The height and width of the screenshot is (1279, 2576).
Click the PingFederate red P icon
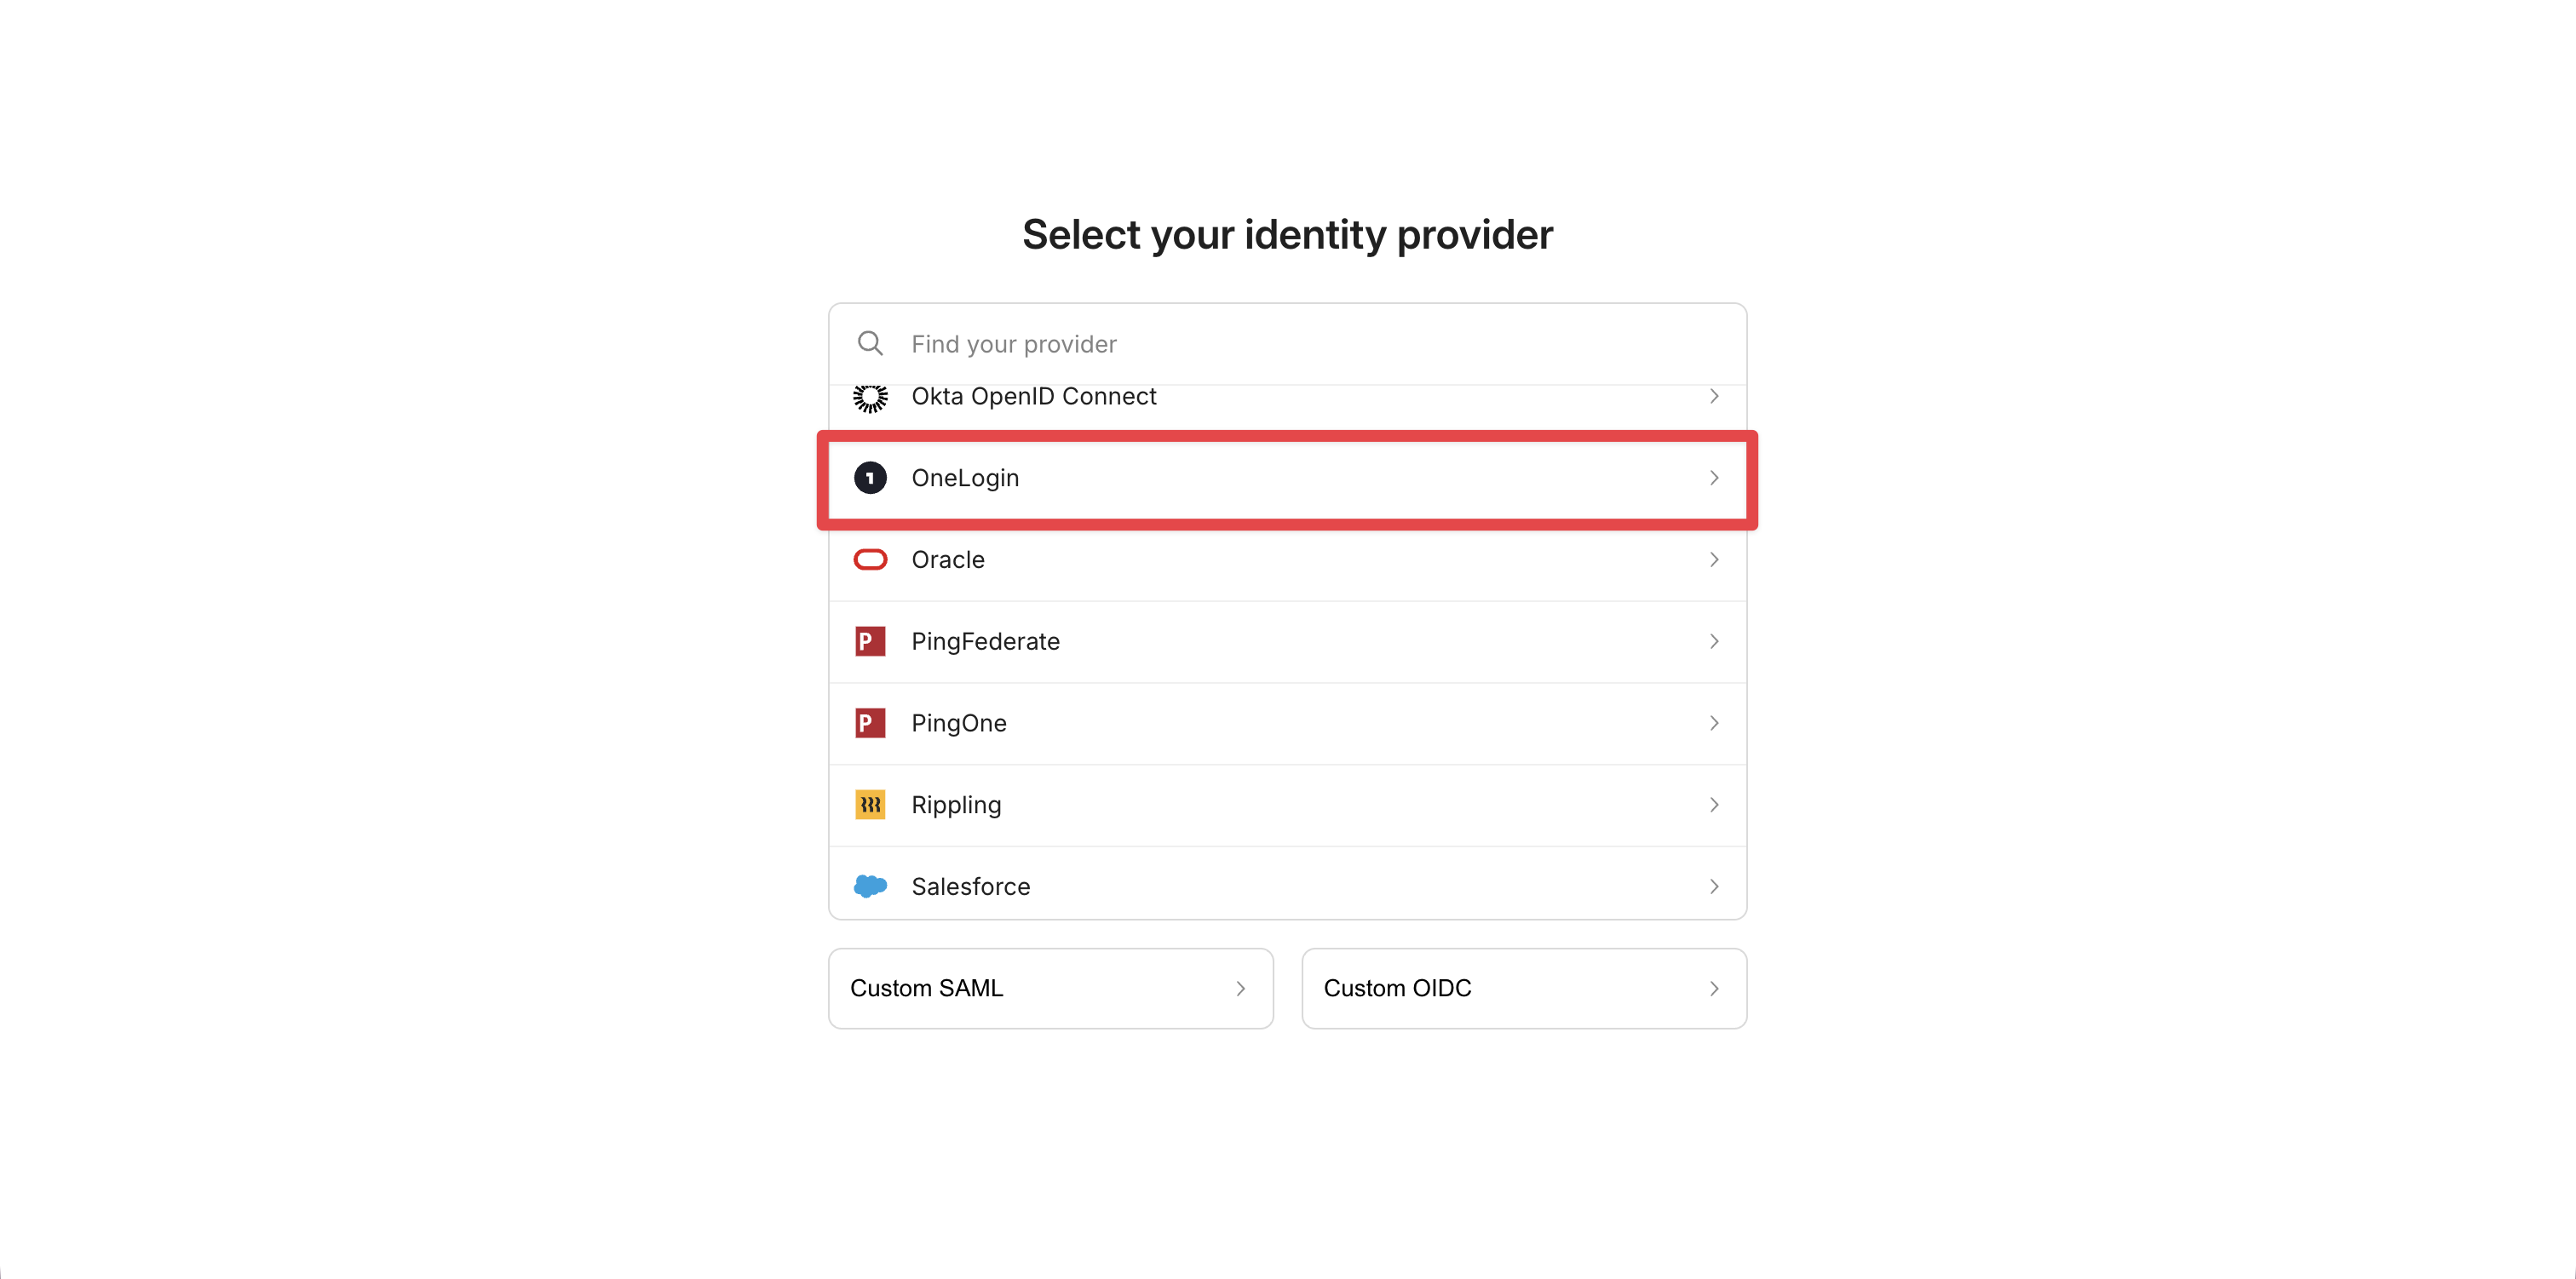[870, 641]
